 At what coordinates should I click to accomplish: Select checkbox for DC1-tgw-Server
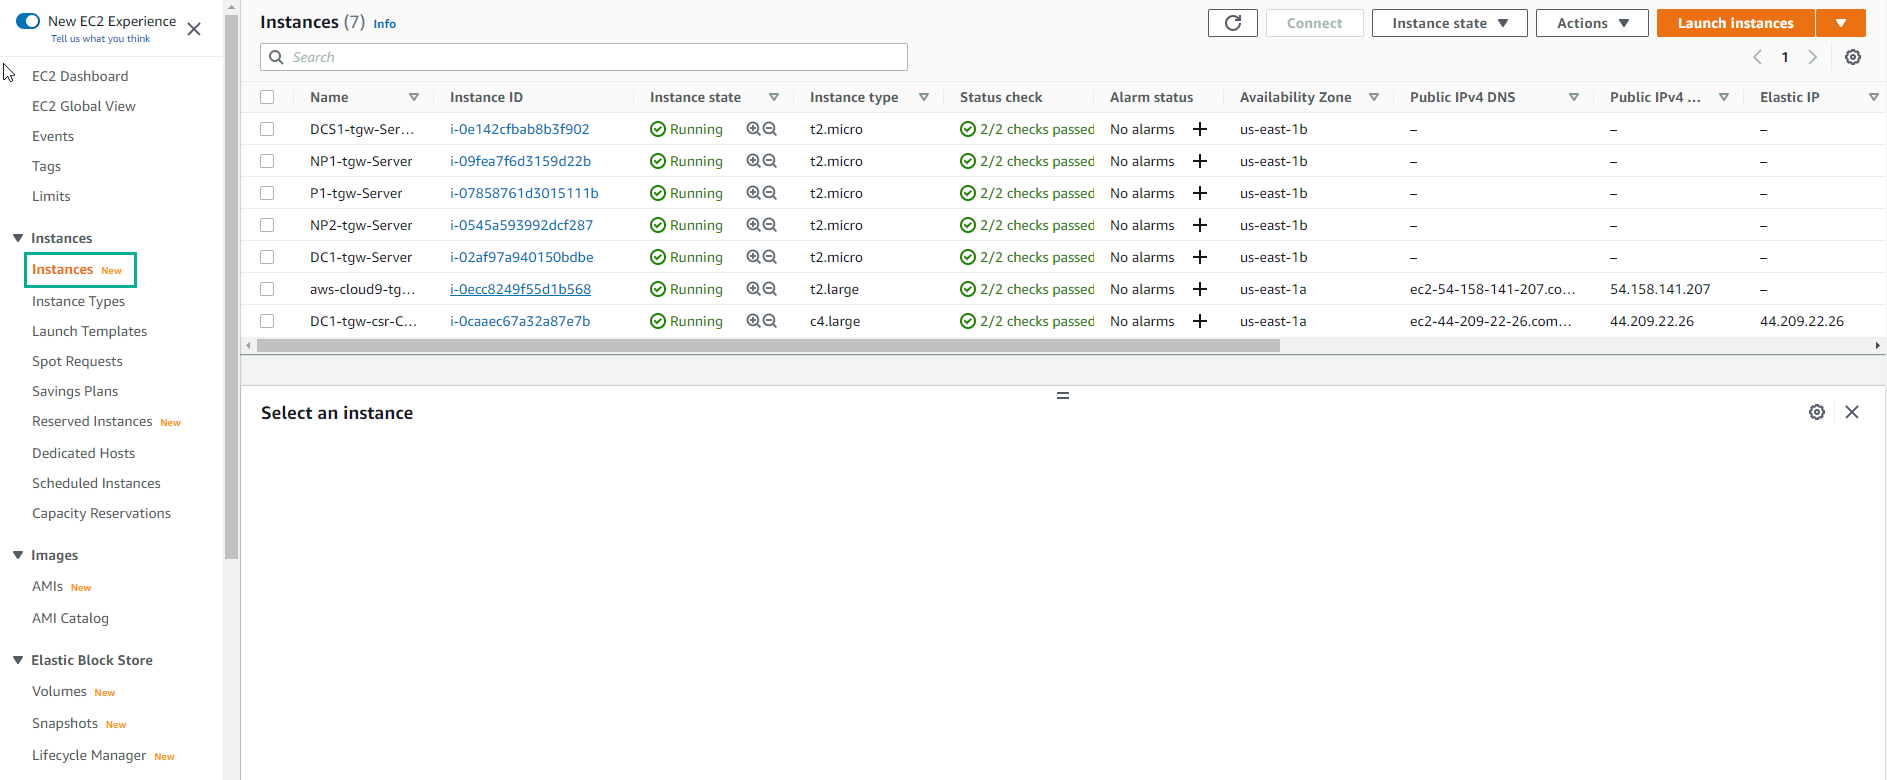[267, 257]
